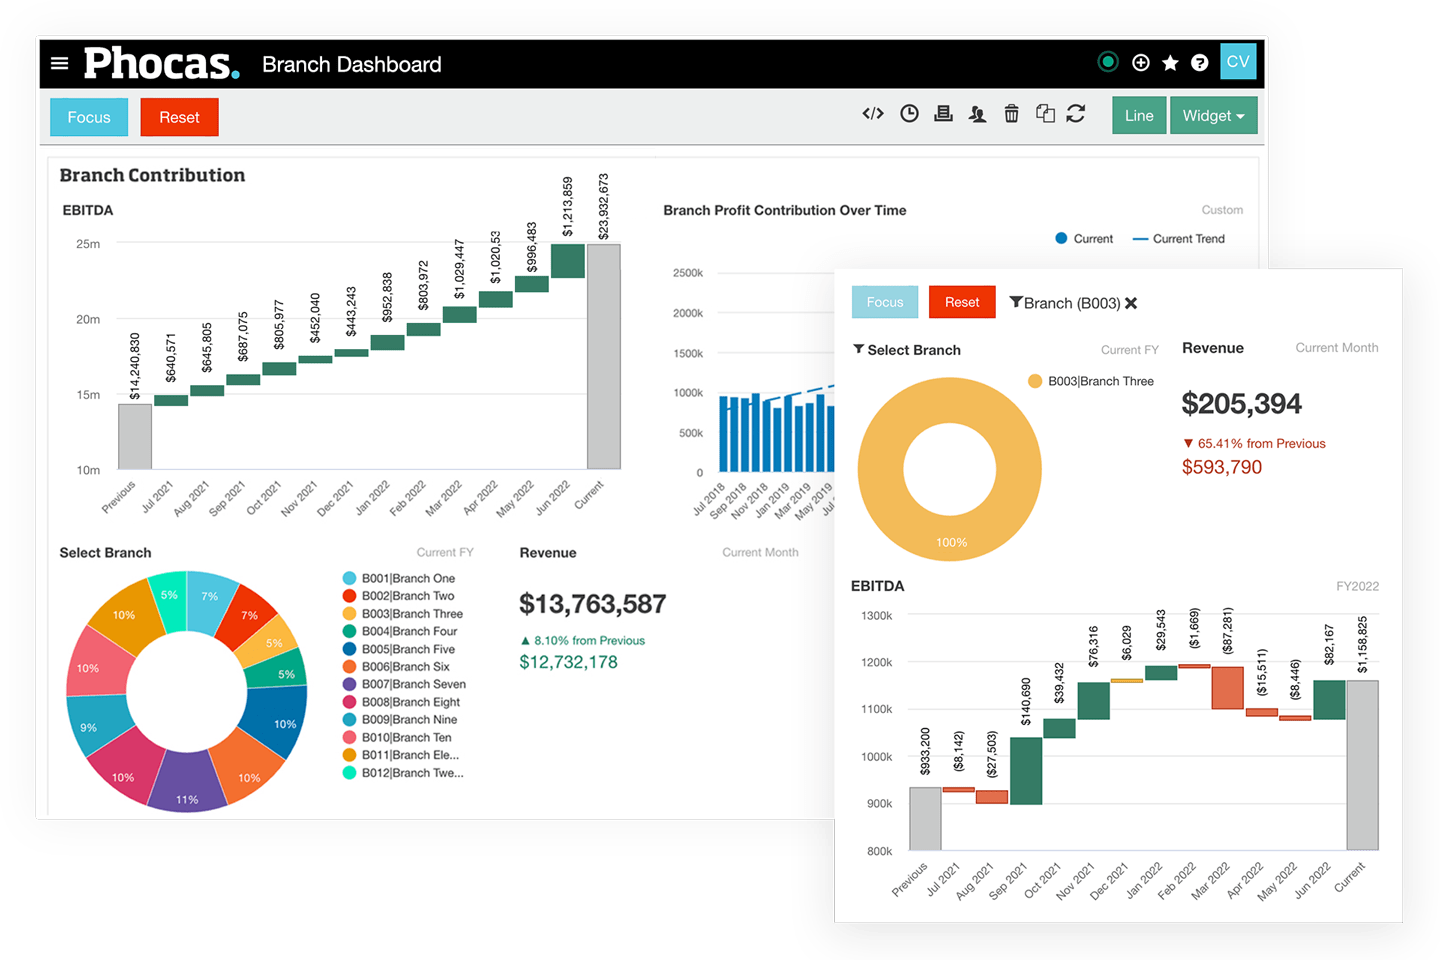Open the add new dashboard plus menu

[1141, 62]
